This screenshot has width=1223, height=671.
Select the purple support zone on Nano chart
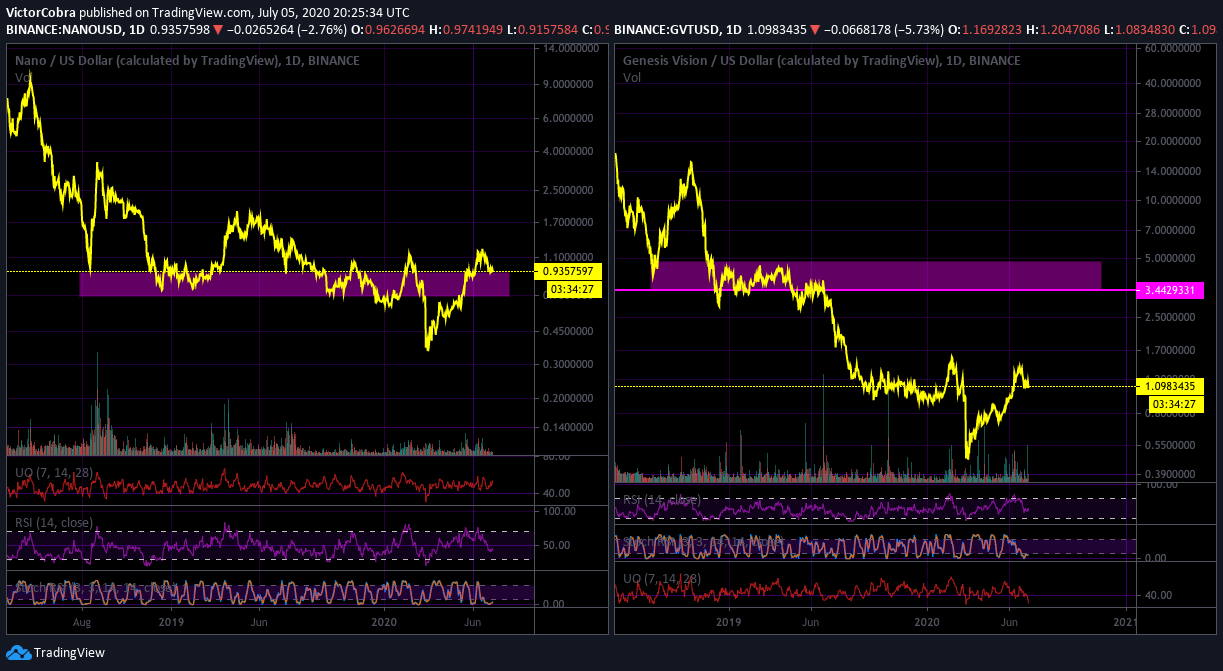[294, 283]
